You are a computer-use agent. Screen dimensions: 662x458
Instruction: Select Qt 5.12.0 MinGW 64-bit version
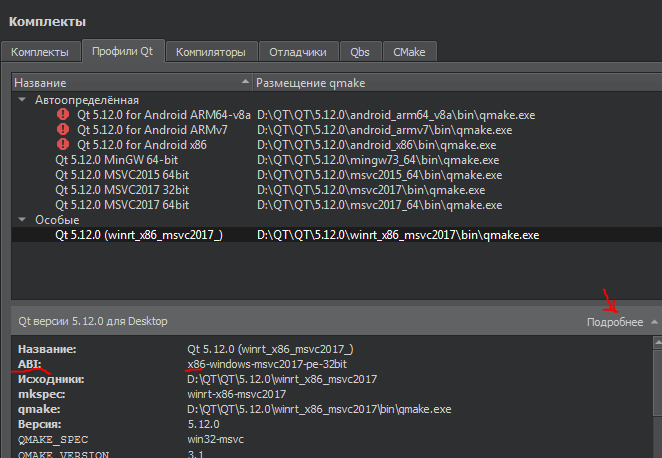116,160
